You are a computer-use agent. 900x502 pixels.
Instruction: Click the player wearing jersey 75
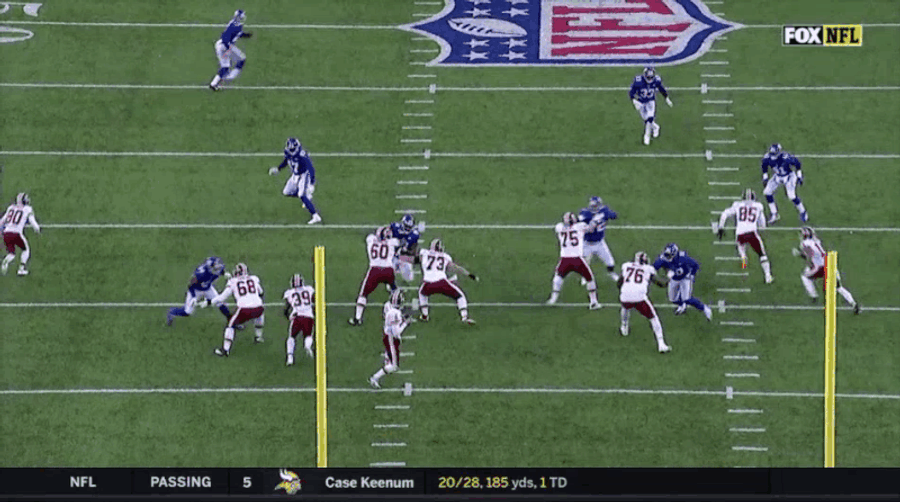coord(573,258)
